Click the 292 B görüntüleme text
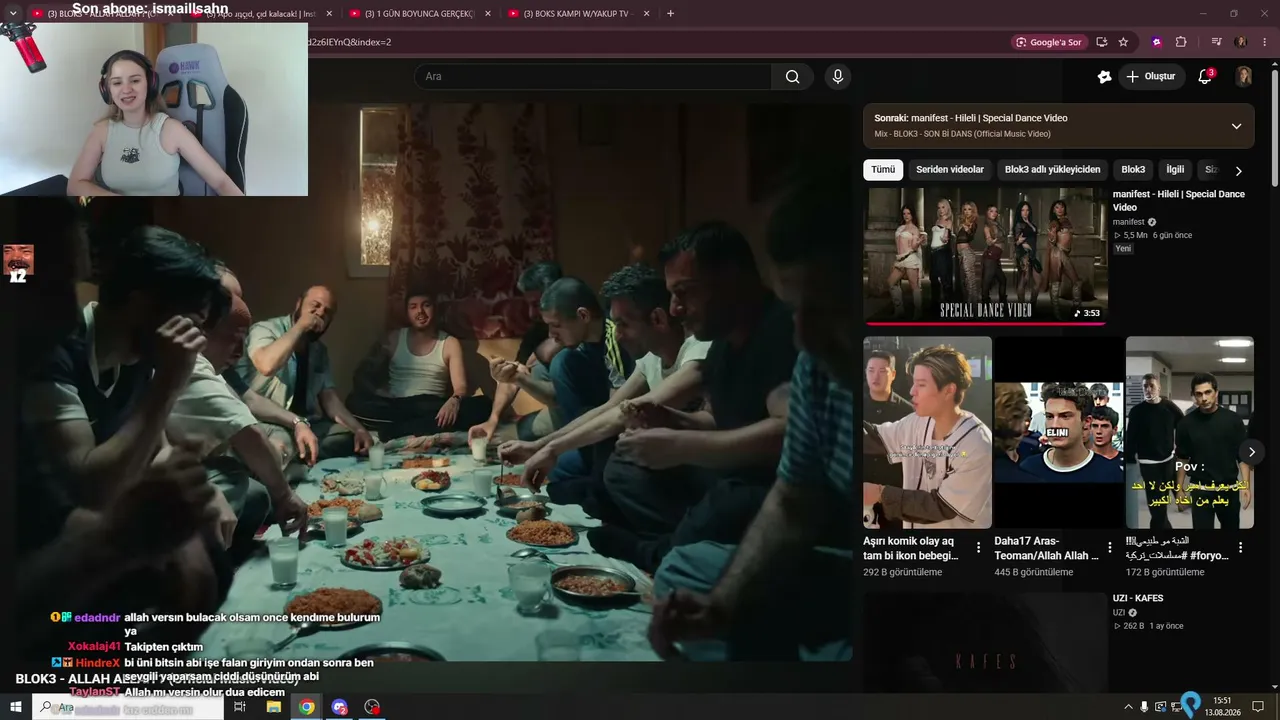Image resolution: width=1280 pixels, height=720 pixels. 903,572
